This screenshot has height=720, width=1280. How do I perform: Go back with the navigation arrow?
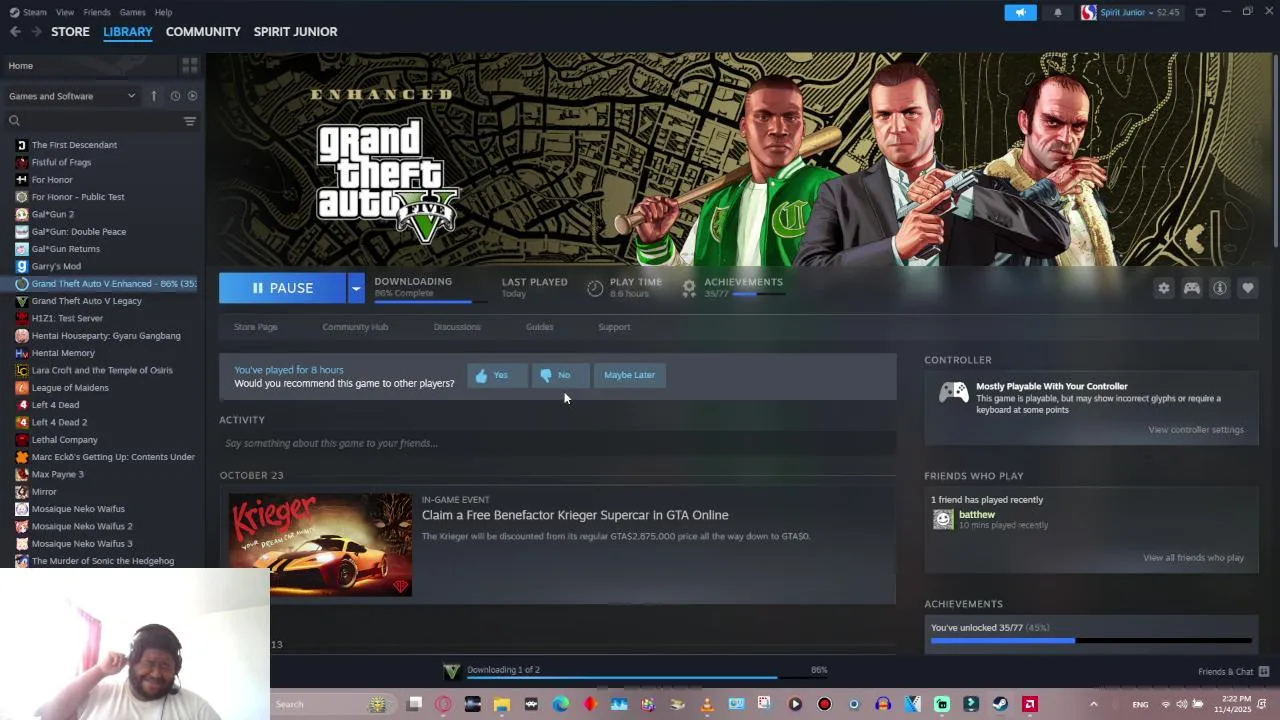[x=15, y=32]
